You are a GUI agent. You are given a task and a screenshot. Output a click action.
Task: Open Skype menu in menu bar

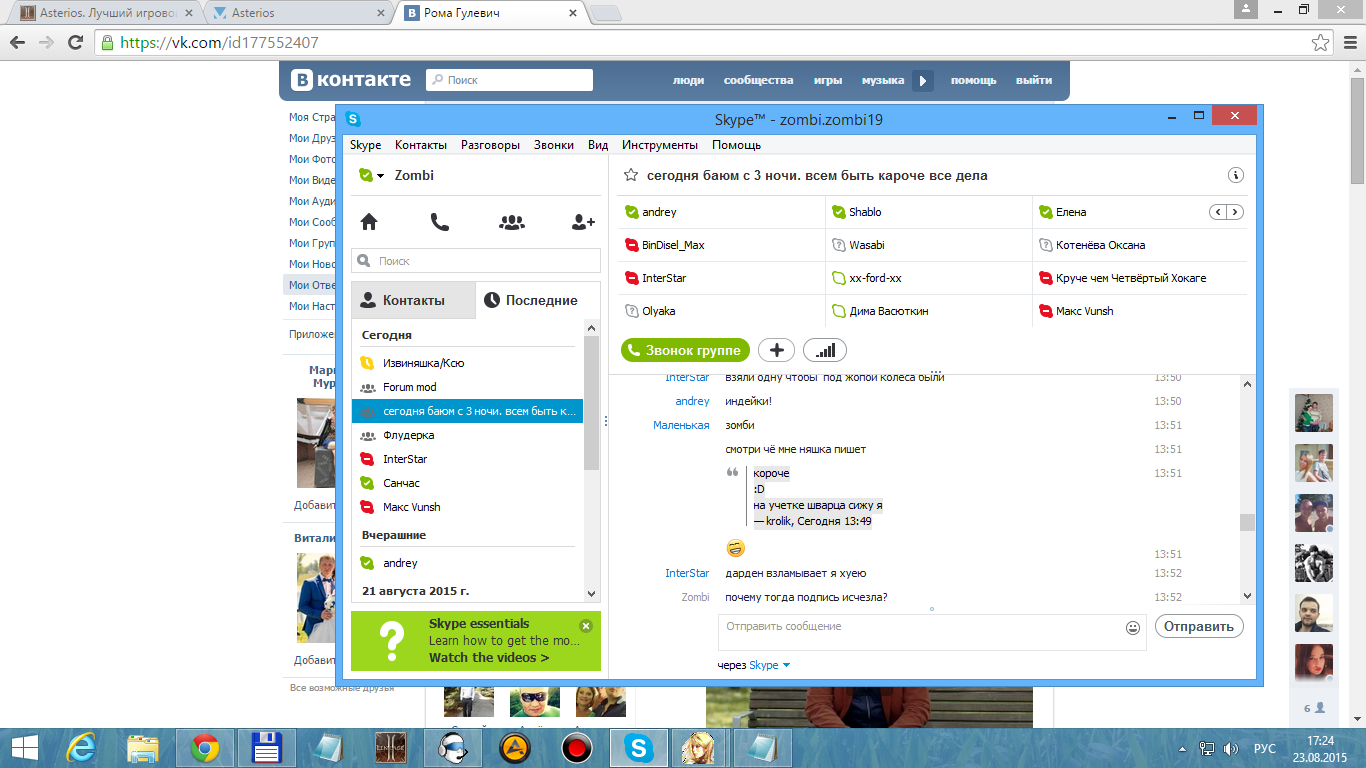click(365, 145)
